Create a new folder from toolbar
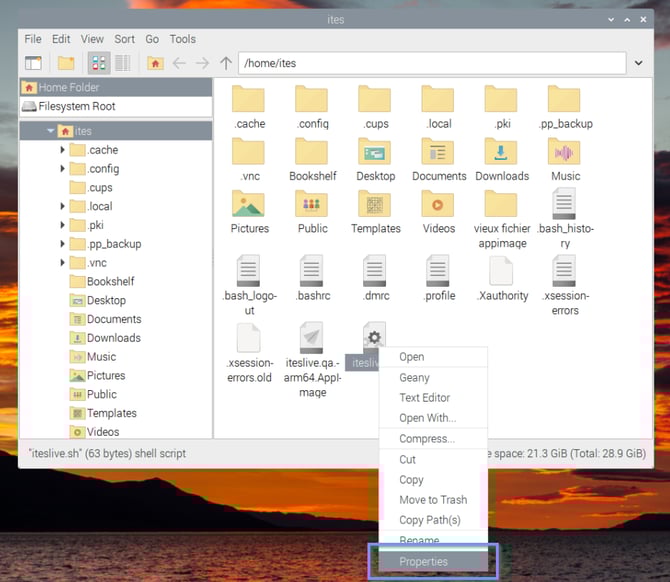This screenshot has height=582, width=670. [66, 63]
